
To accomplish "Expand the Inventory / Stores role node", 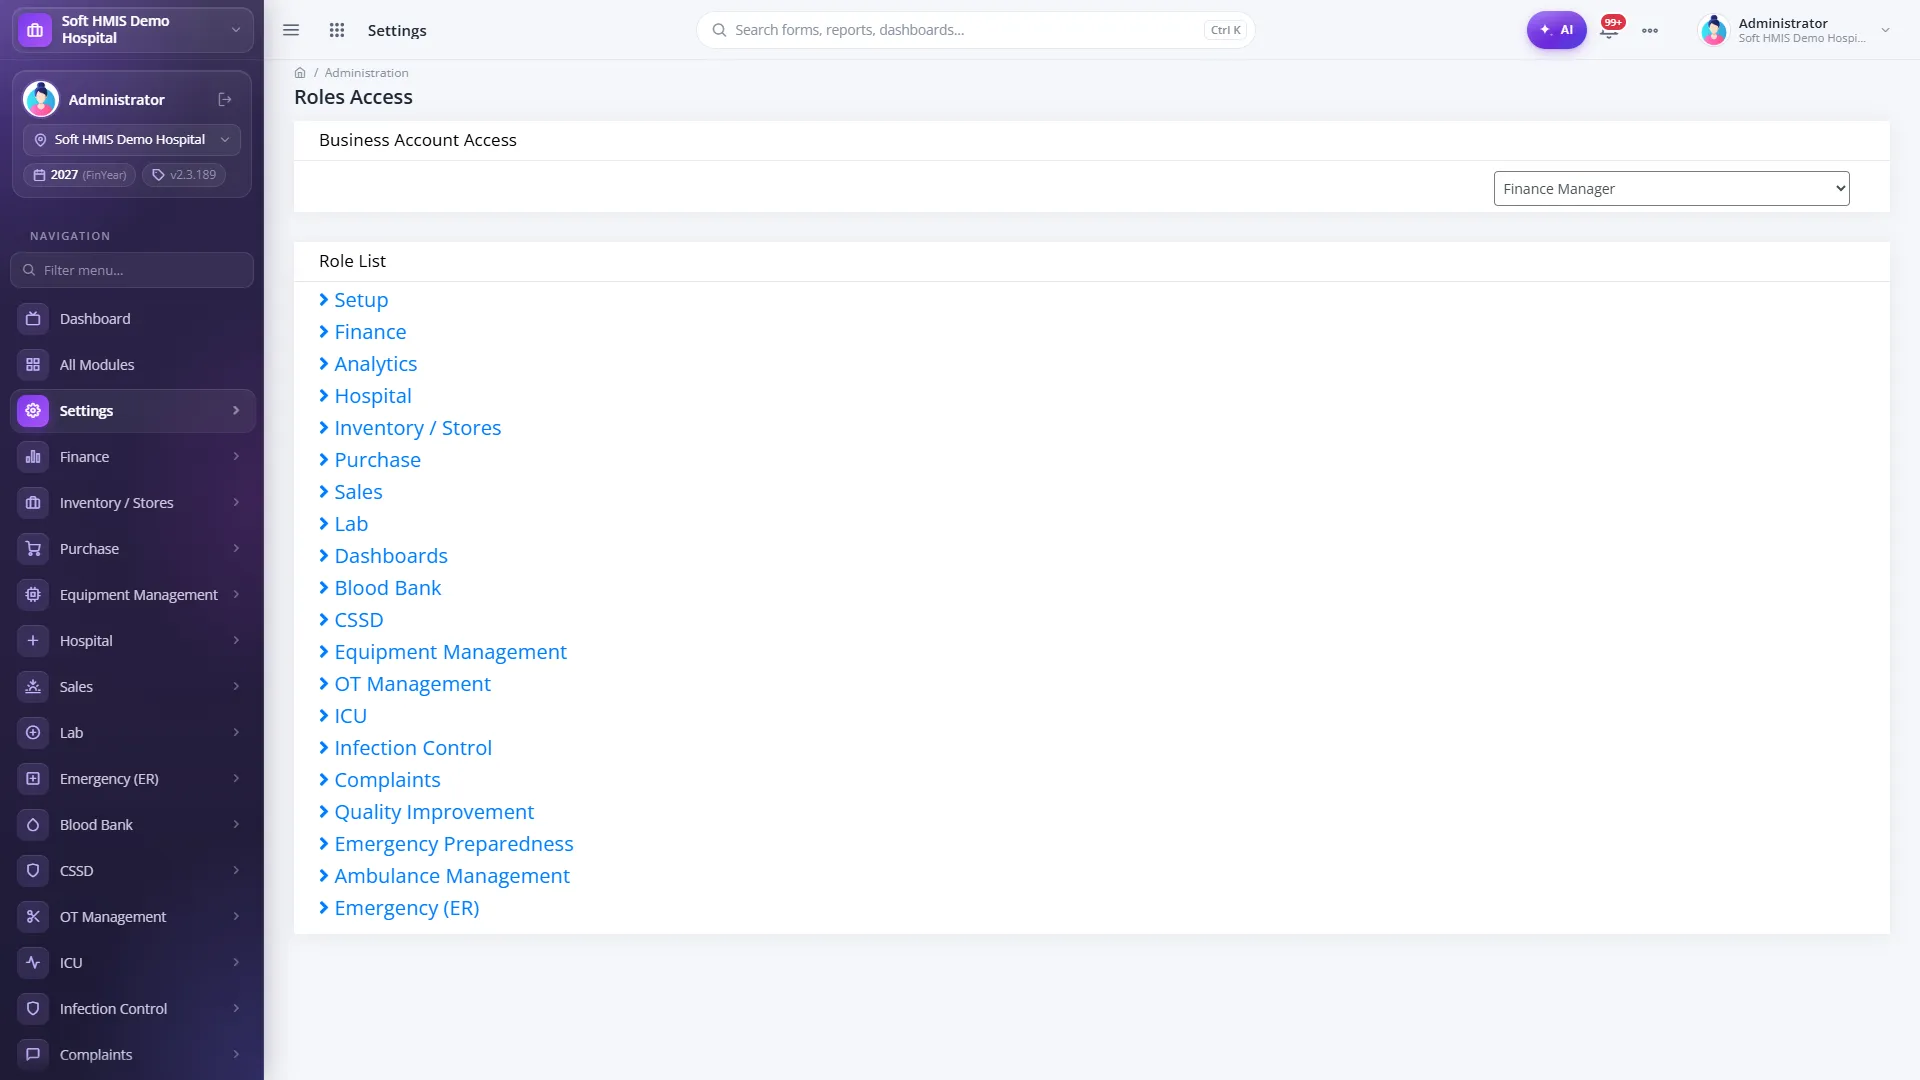I will 324,428.
